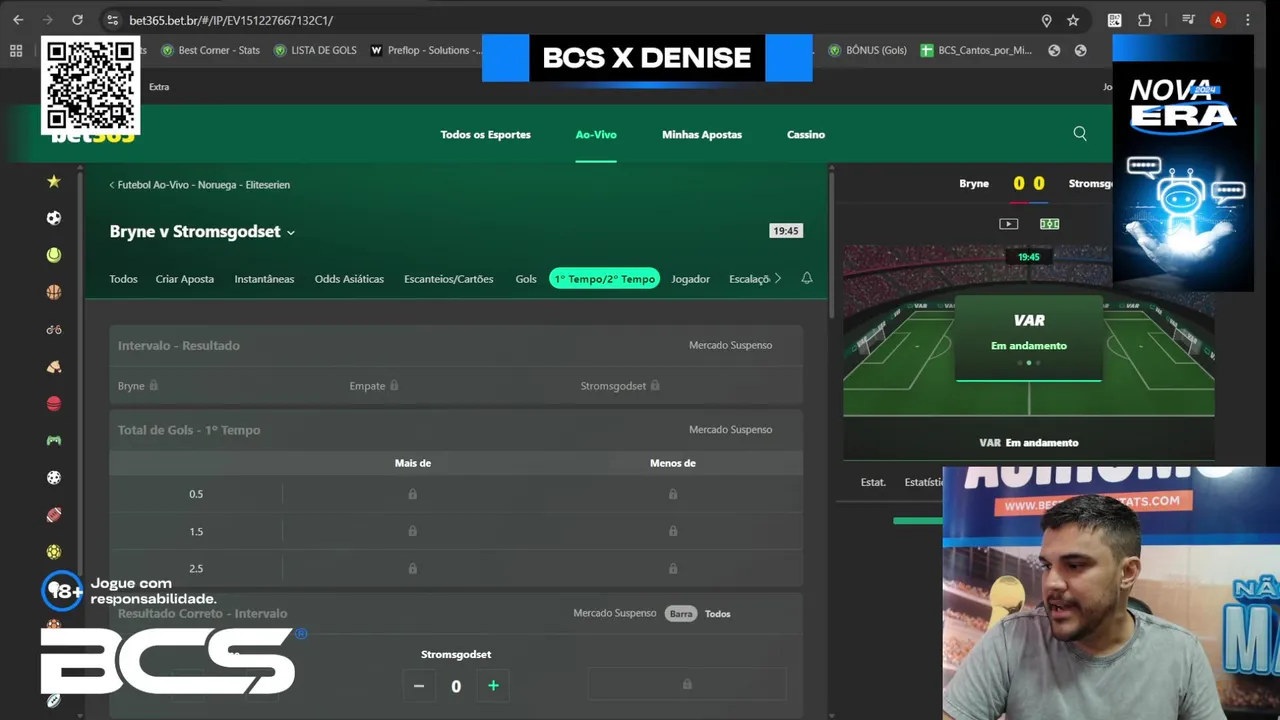Collapse the Total de Gols - 1º Tempo market
1280x720 pixels.
(456, 429)
